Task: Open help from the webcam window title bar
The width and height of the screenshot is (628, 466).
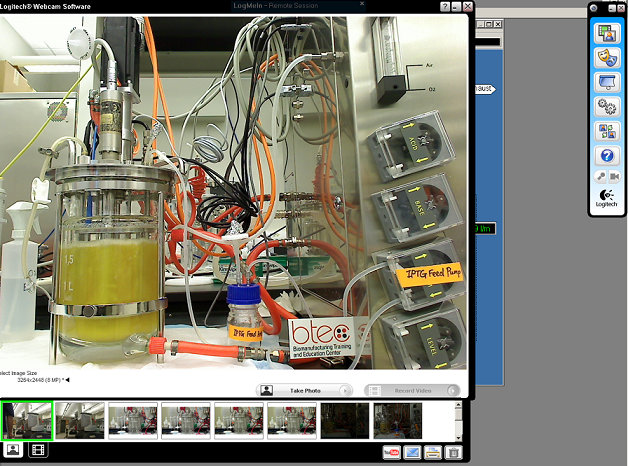Action: pos(445,7)
